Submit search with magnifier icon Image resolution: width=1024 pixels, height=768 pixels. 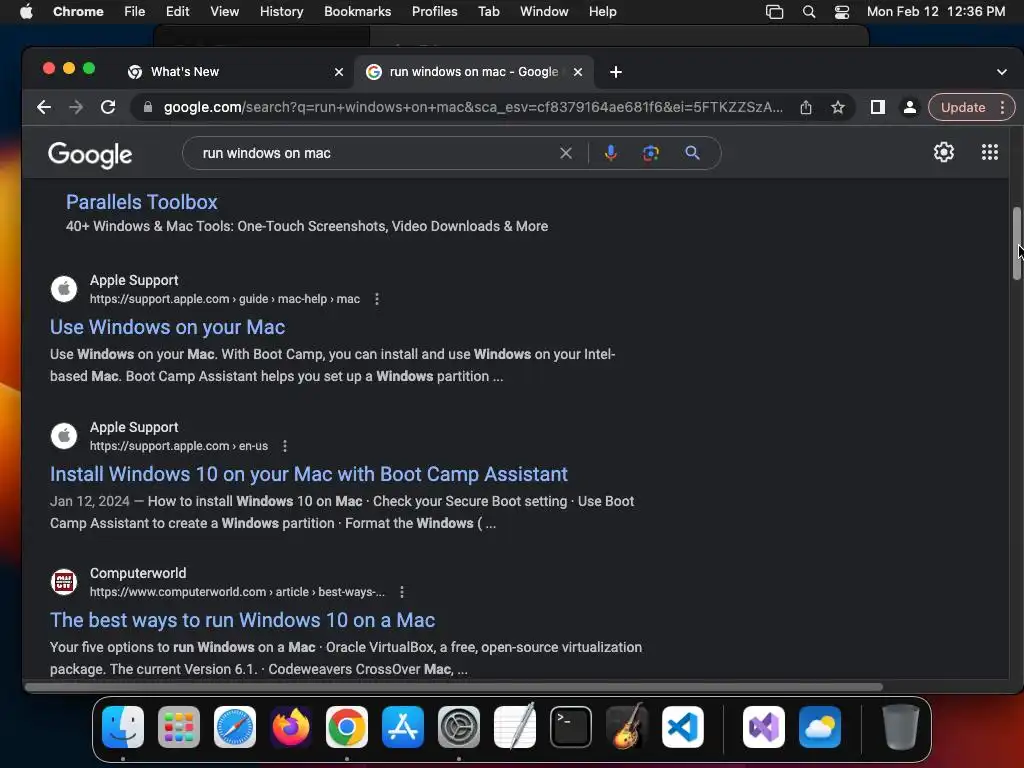pos(692,153)
